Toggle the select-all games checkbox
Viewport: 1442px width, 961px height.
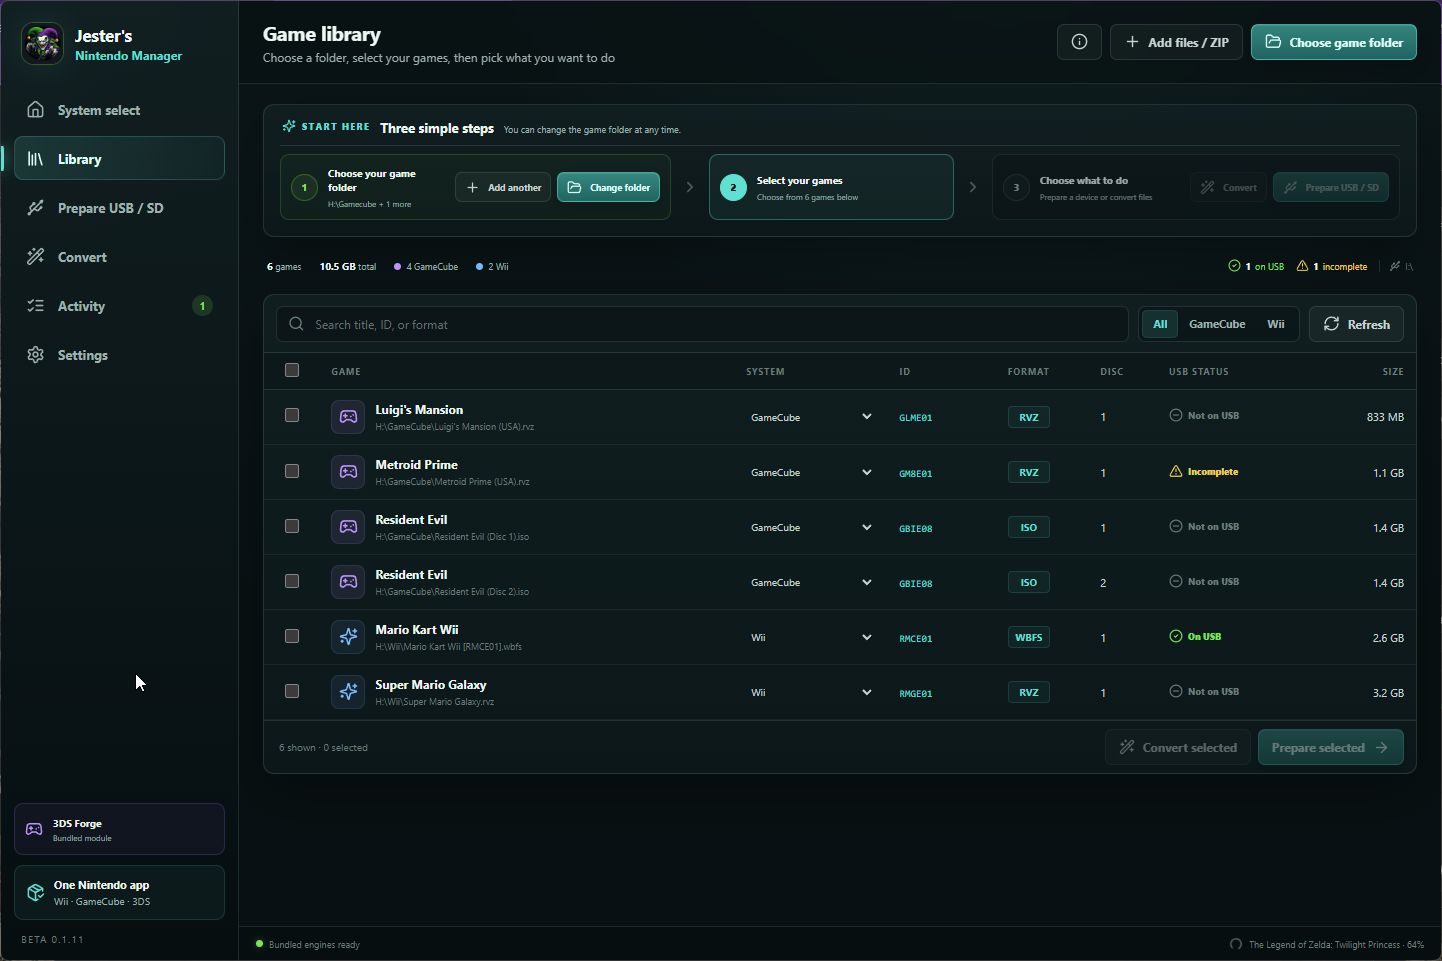[x=292, y=370]
